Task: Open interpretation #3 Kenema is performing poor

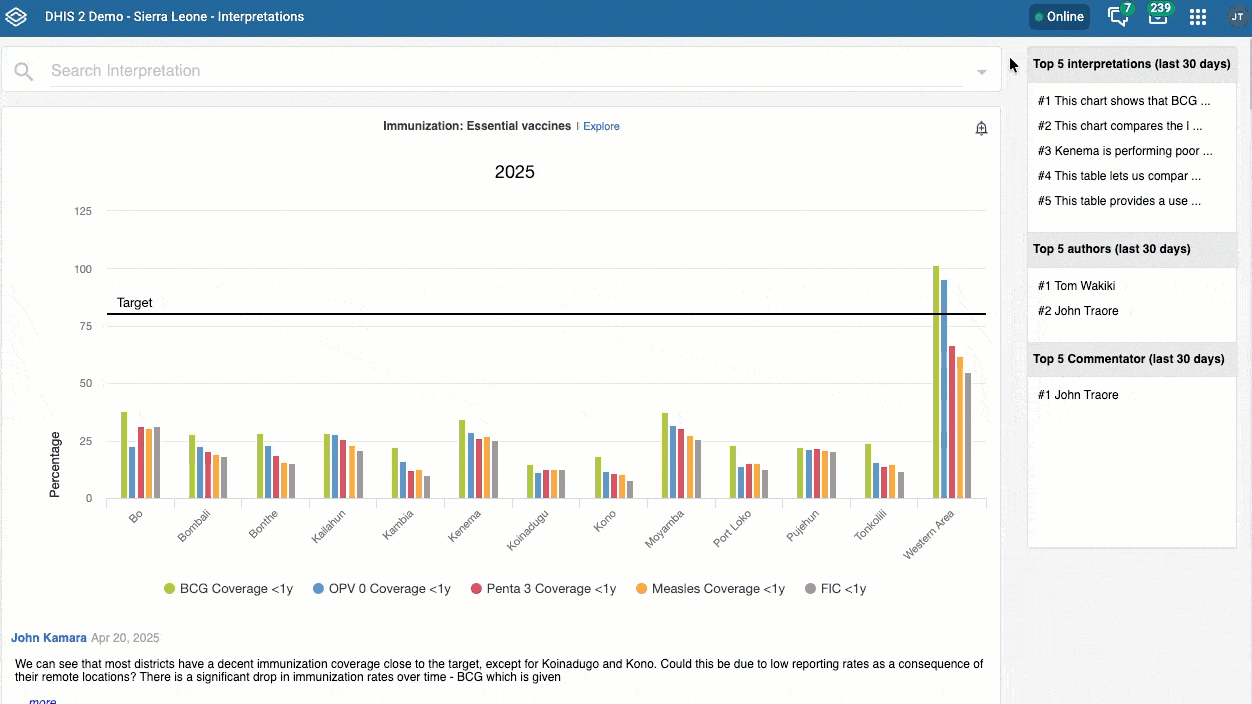Action: tap(1125, 151)
